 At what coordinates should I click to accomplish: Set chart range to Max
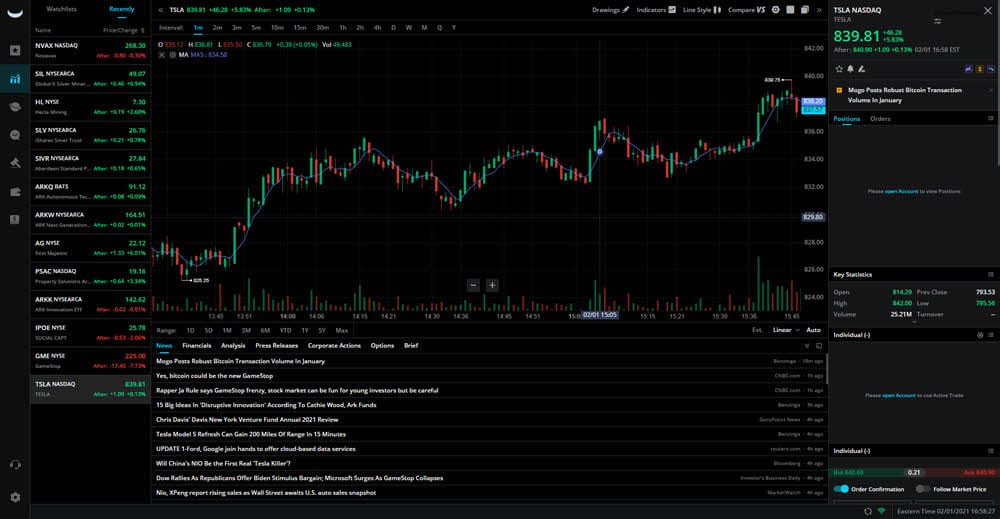(342, 330)
